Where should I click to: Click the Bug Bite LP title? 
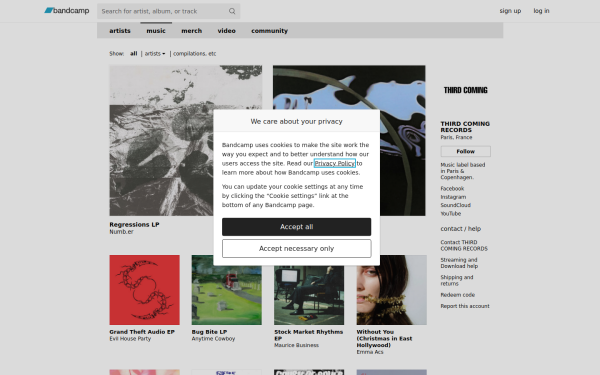[209, 332]
